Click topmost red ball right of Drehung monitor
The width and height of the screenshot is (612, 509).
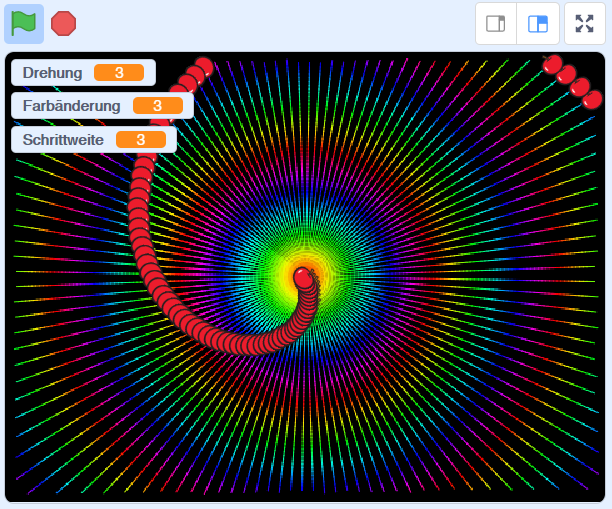[x=204, y=66]
